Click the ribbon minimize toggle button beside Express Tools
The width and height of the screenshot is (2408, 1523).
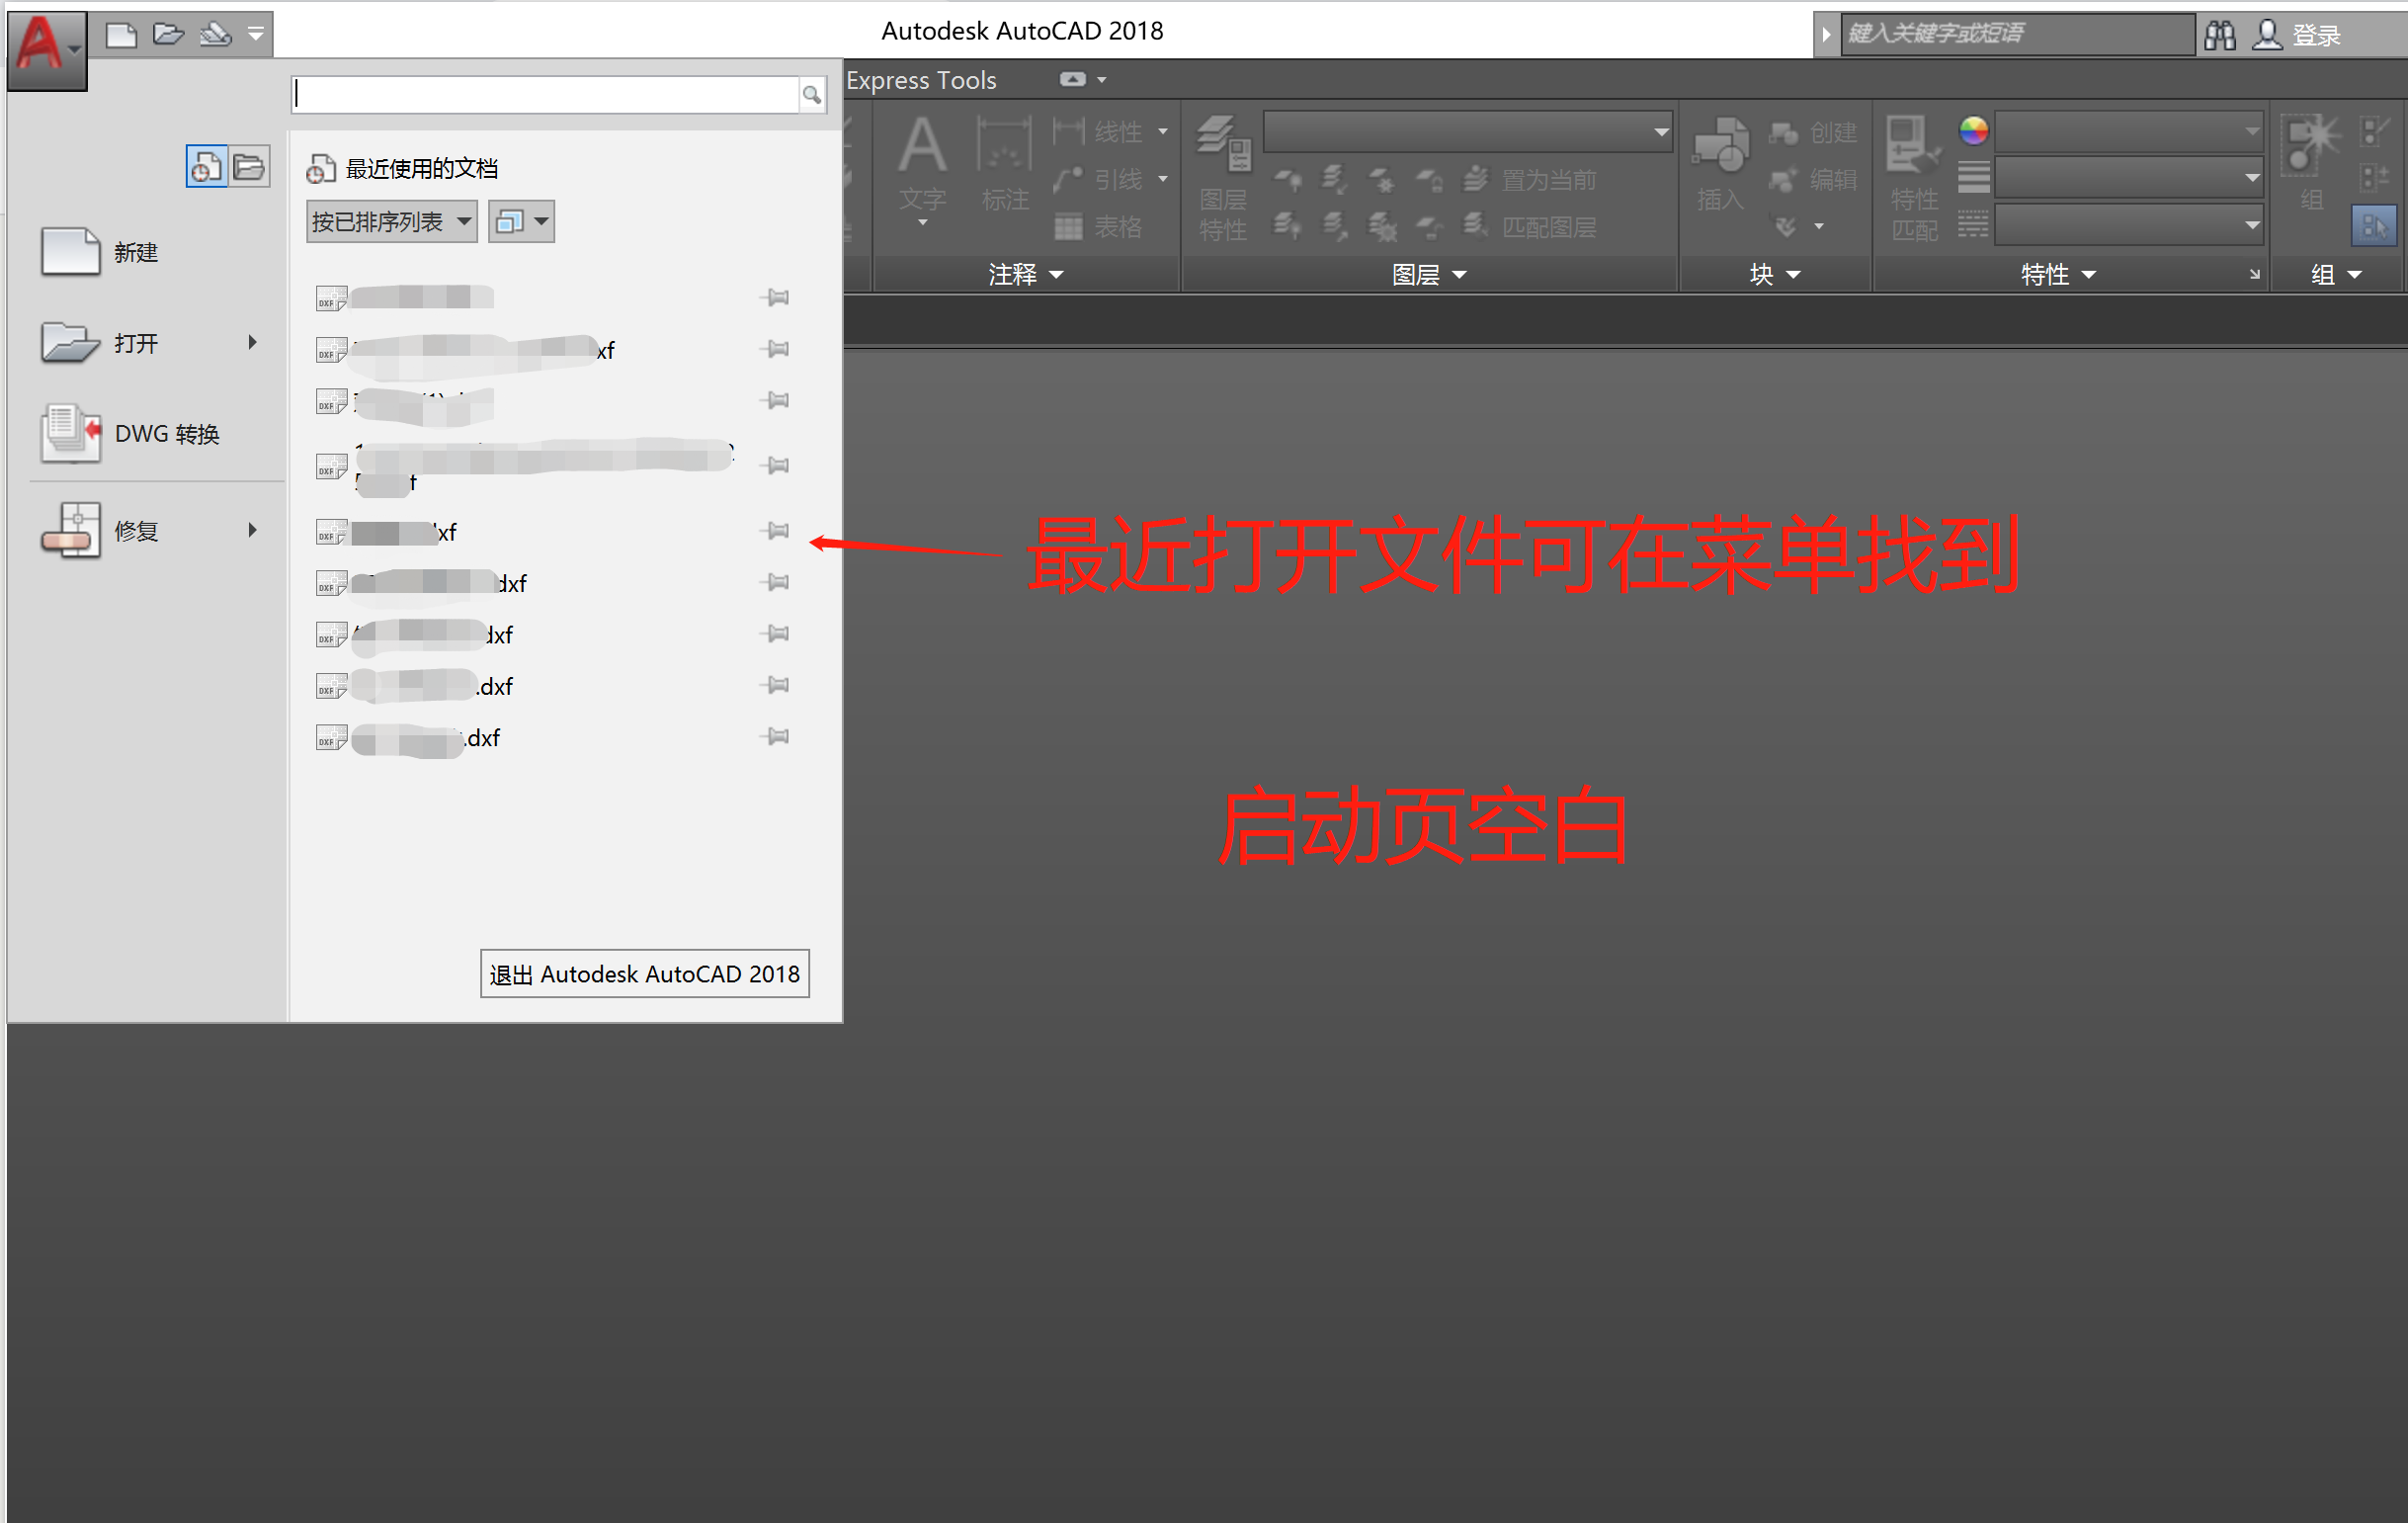pyautogui.click(x=1072, y=79)
